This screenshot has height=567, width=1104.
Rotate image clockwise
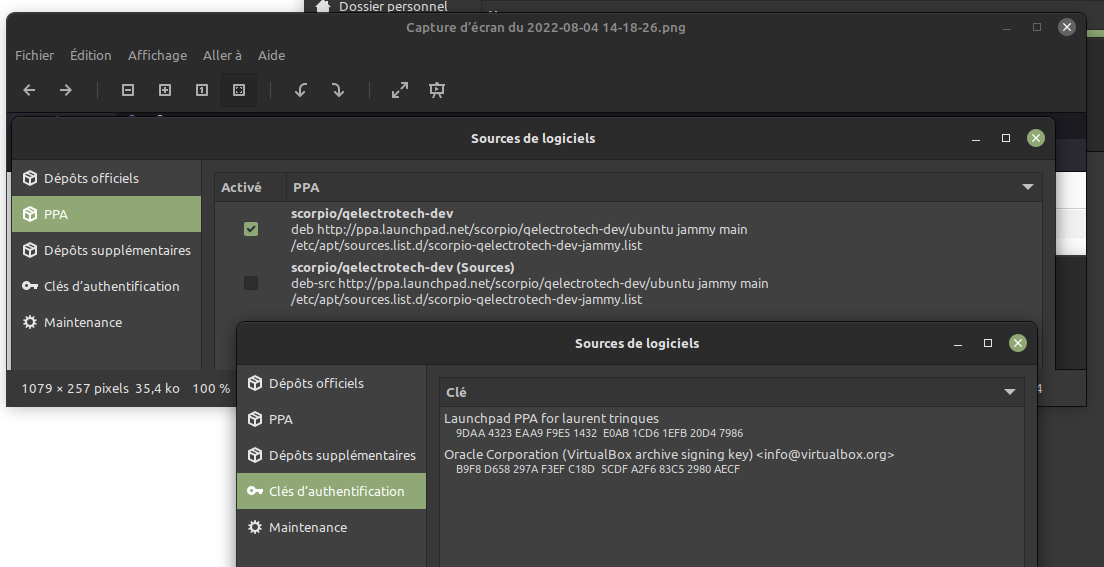click(x=338, y=90)
